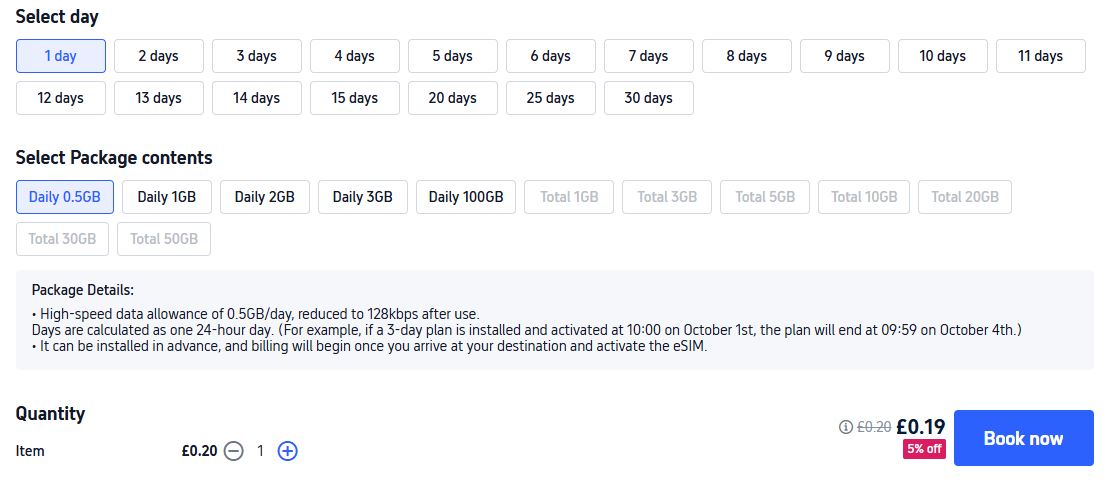Click the plus icon to increase quantity
This screenshot has width=1113, height=484.
click(x=287, y=451)
